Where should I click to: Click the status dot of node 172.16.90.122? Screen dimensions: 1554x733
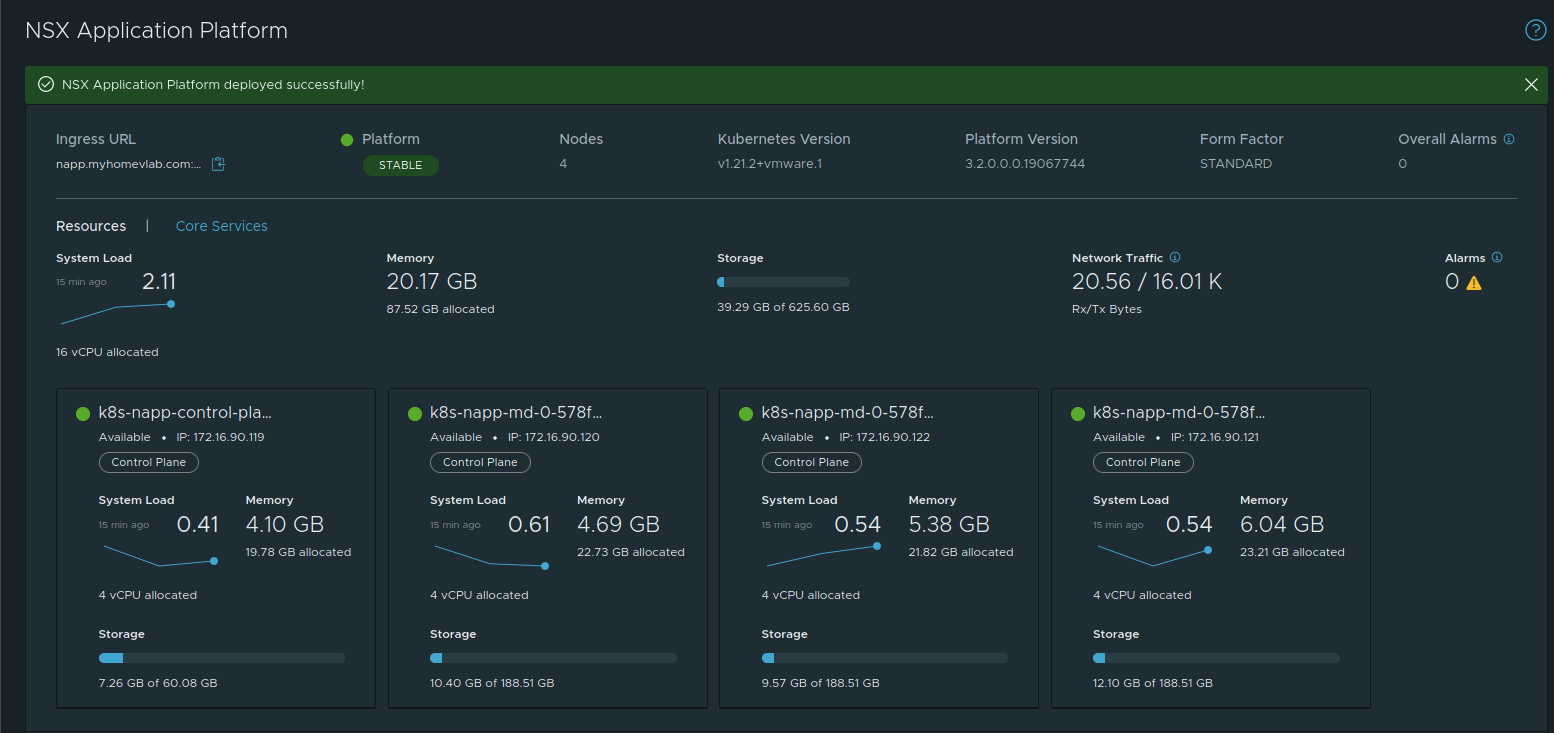point(746,414)
